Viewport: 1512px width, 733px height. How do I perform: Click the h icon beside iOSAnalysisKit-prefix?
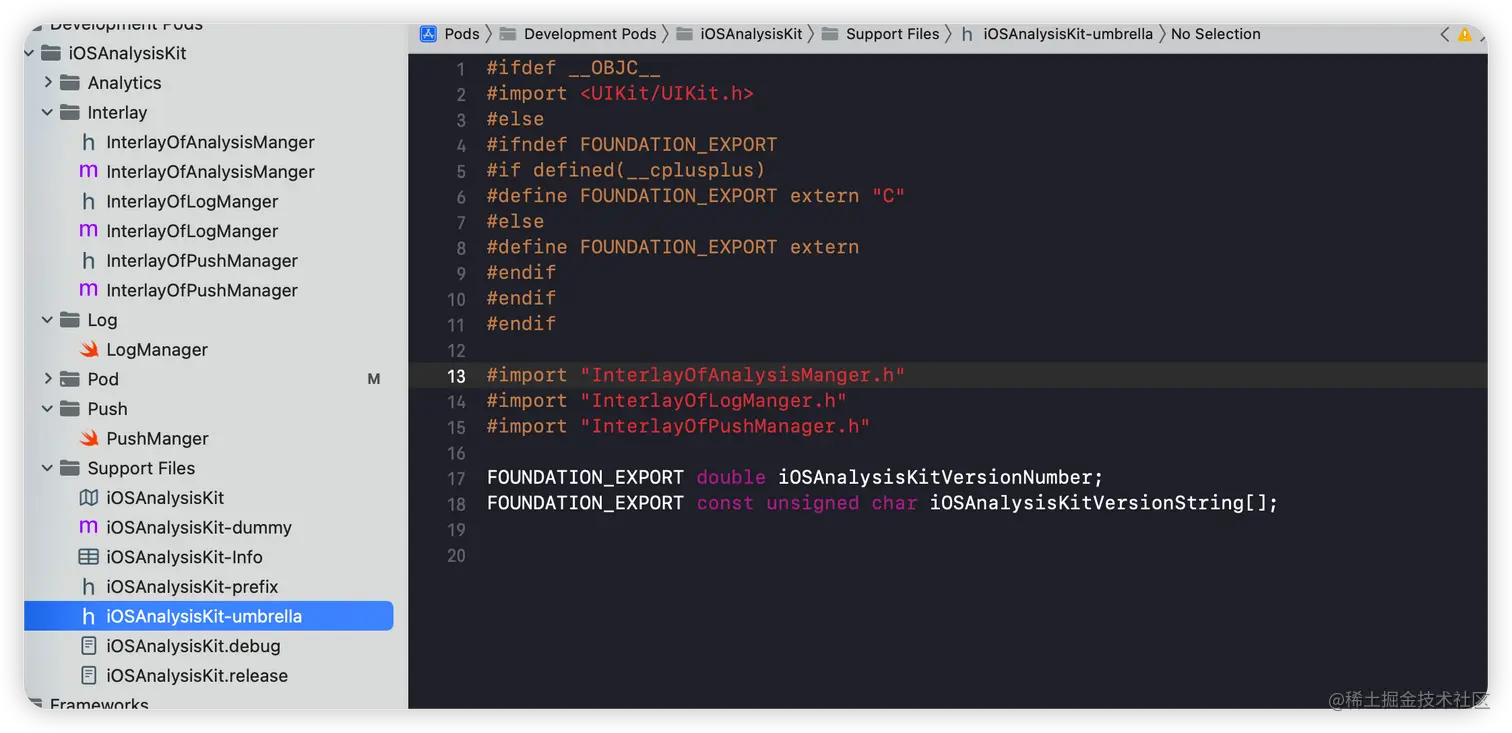click(x=89, y=587)
